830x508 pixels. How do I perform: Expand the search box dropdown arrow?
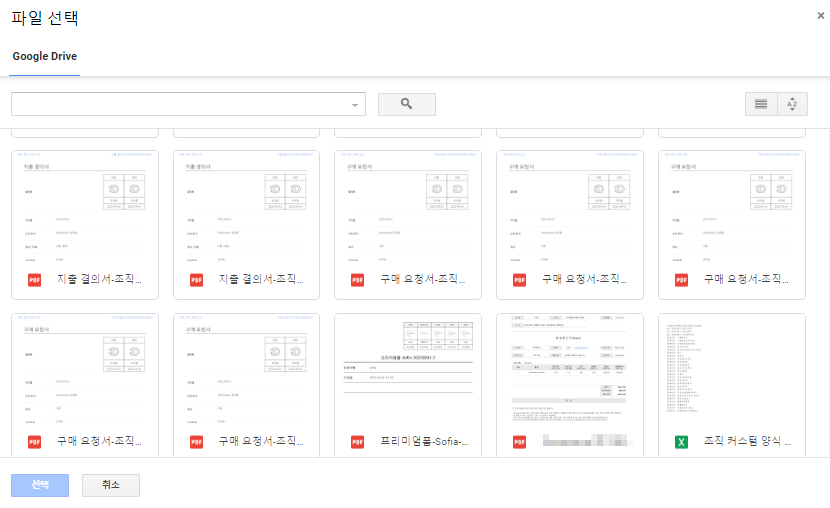point(355,105)
